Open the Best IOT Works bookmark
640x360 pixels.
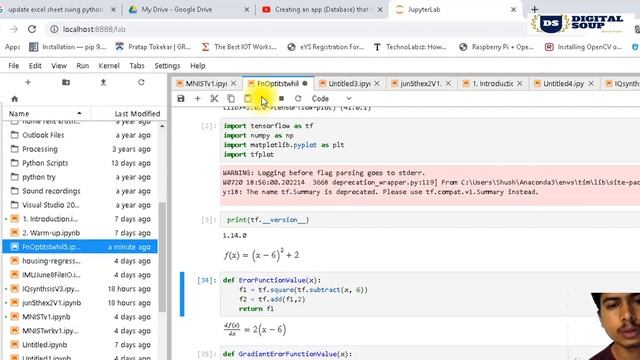pyautogui.click(x=239, y=47)
